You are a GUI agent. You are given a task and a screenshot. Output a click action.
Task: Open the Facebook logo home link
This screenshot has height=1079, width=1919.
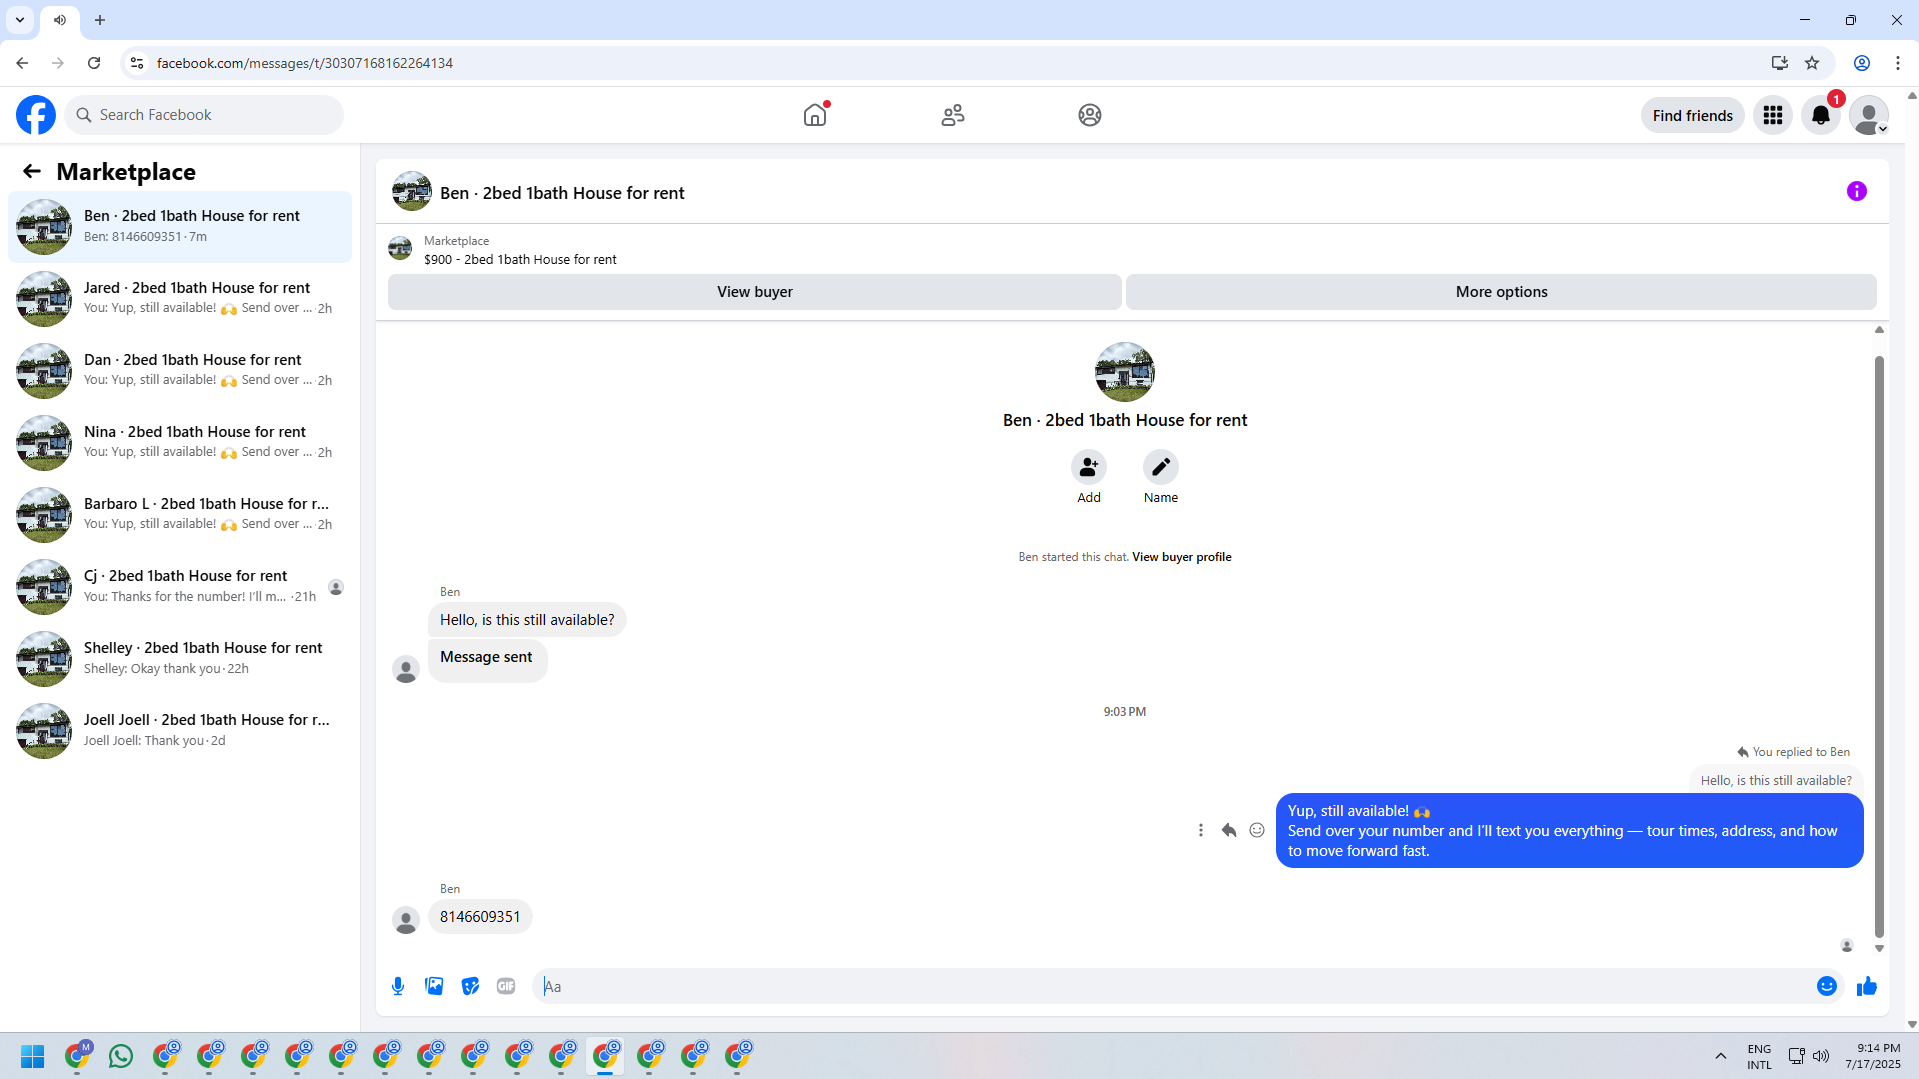[x=36, y=115]
